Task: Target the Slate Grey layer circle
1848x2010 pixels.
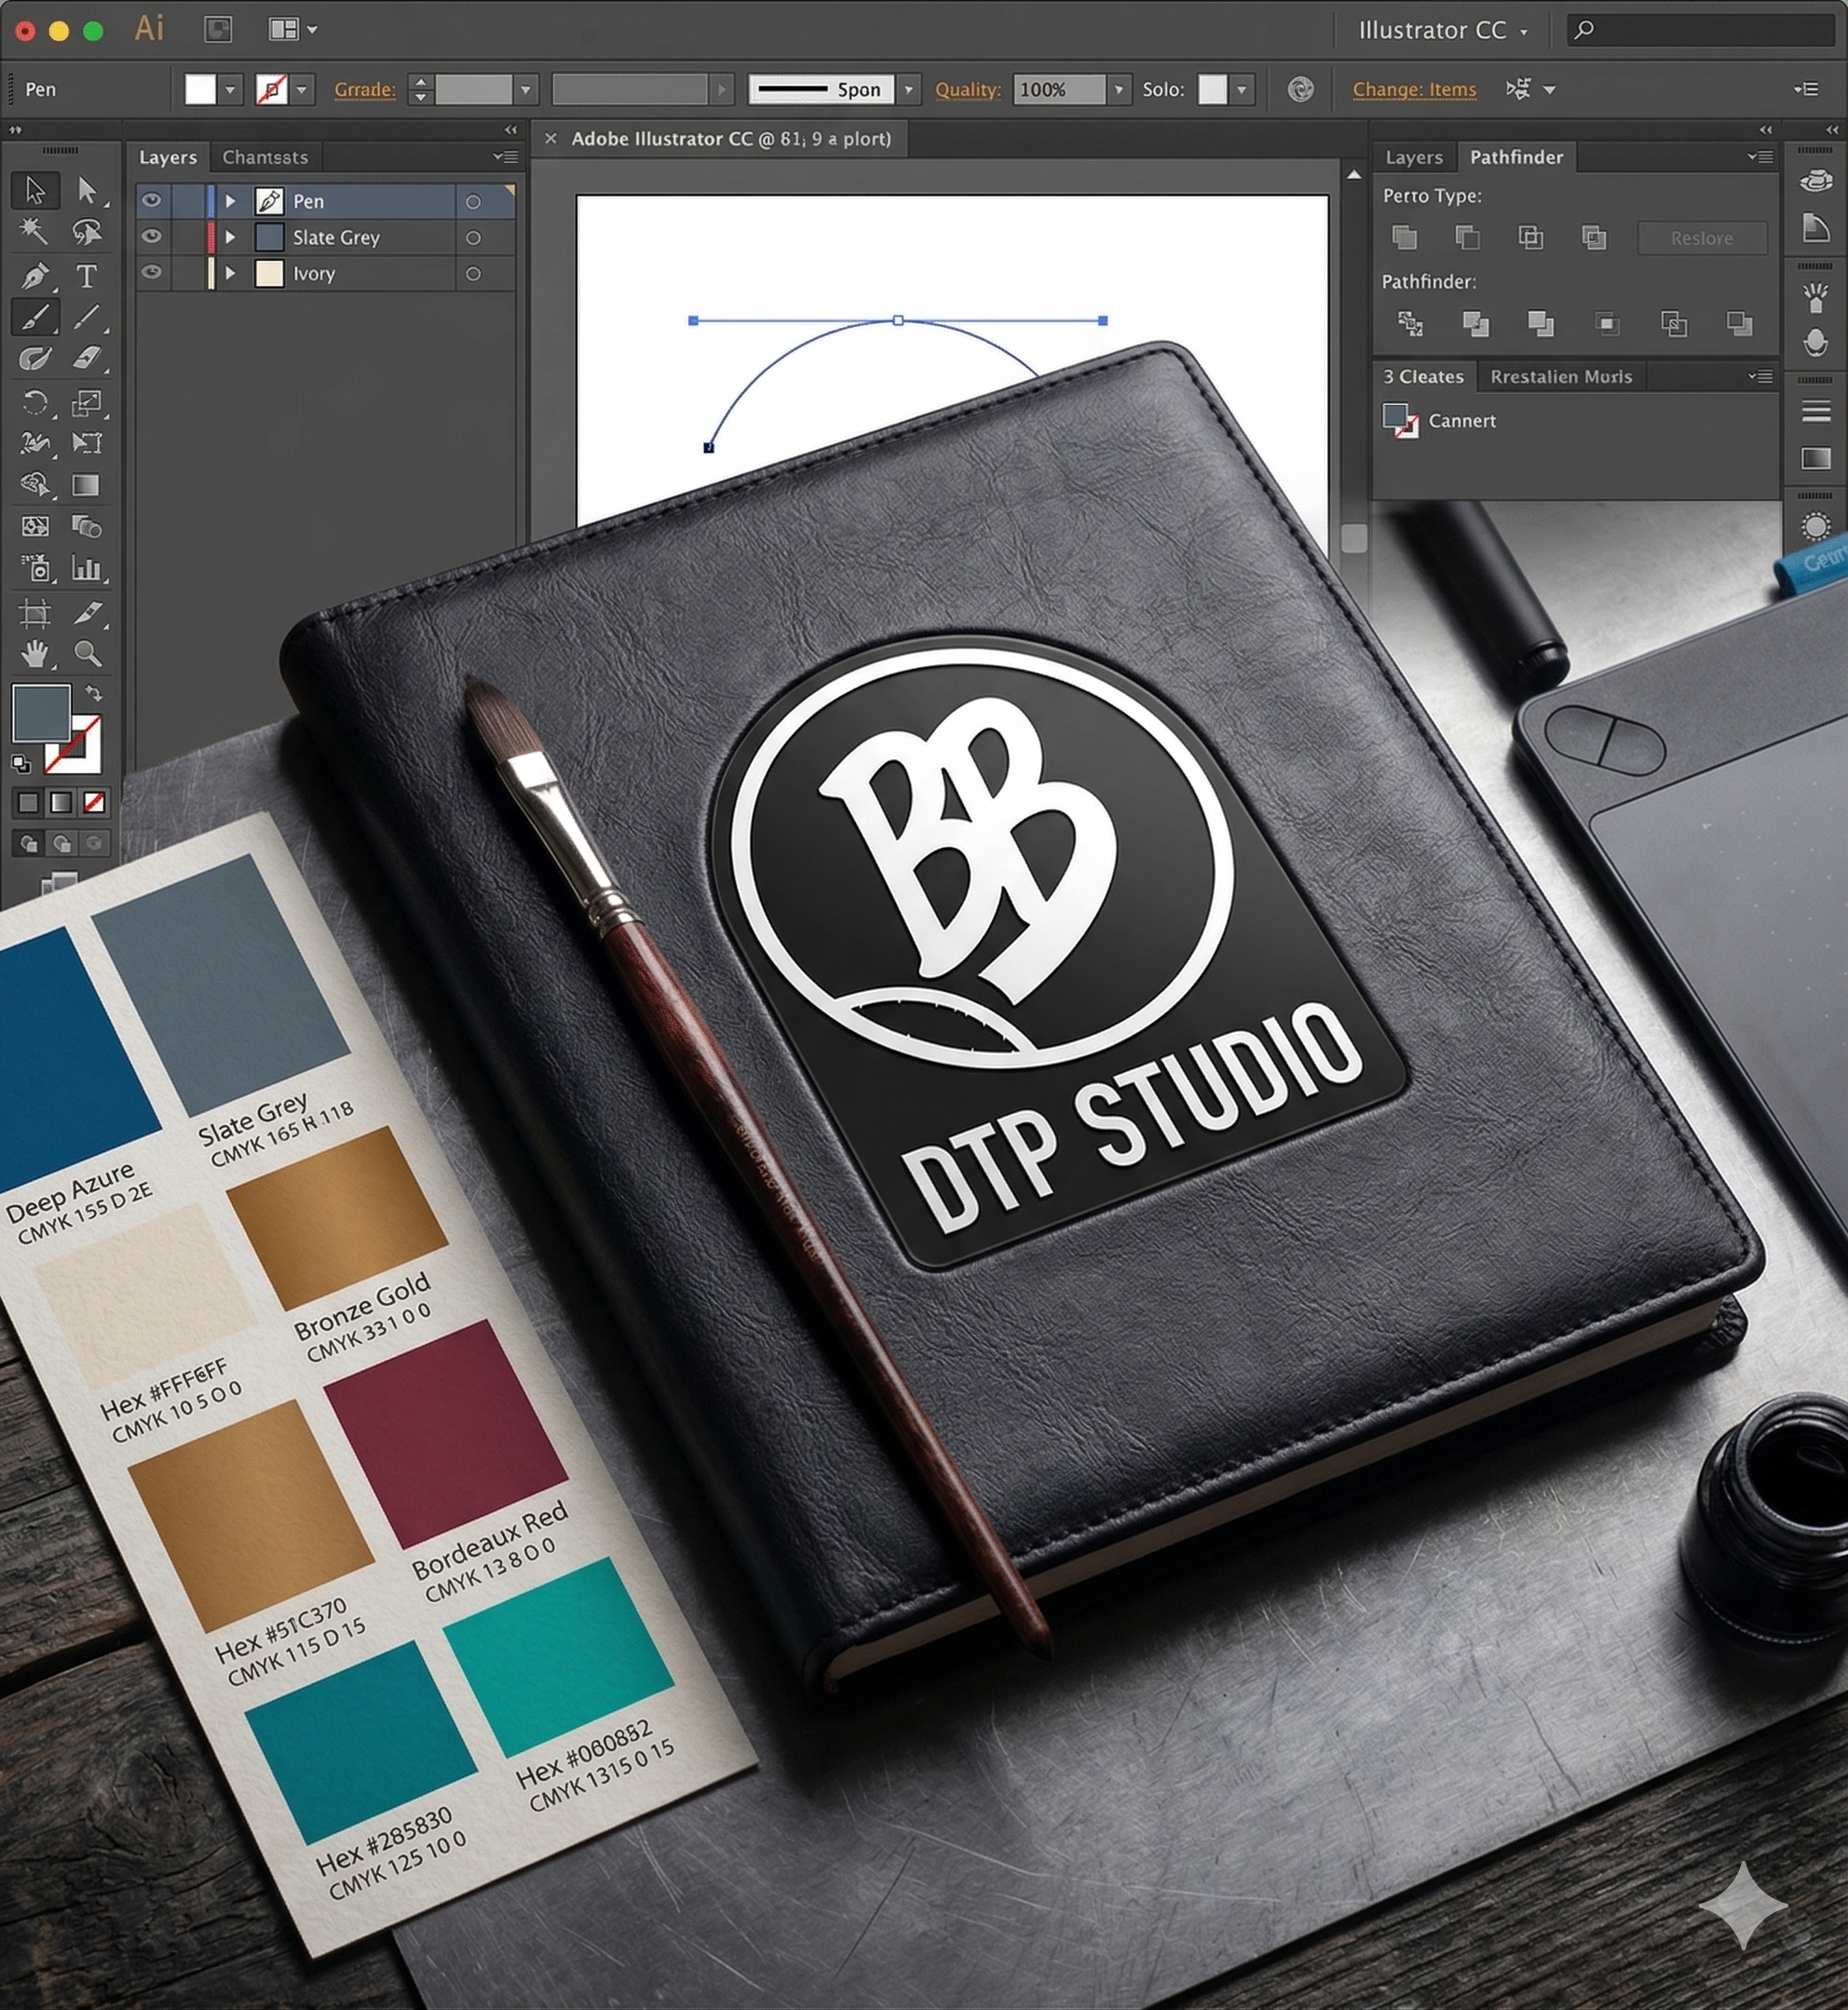Action: click(x=473, y=238)
